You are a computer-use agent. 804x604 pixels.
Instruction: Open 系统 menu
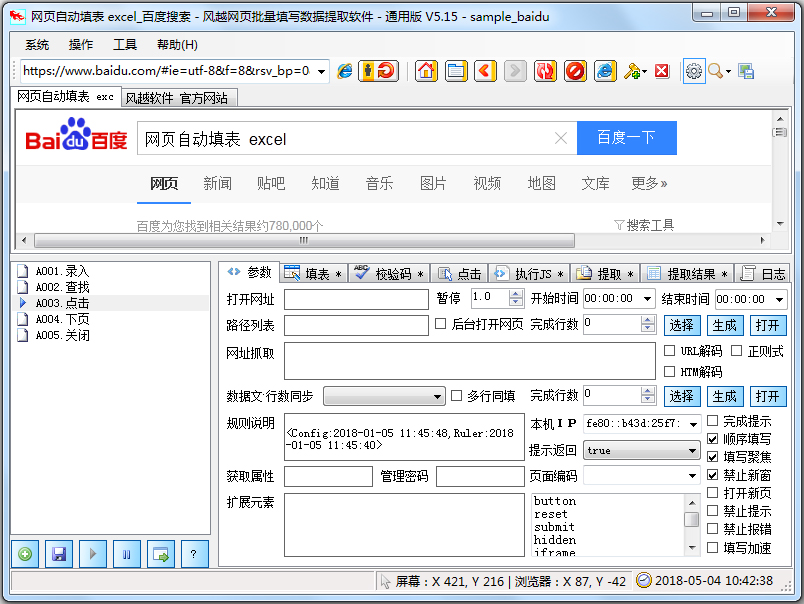tap(37, 45)
